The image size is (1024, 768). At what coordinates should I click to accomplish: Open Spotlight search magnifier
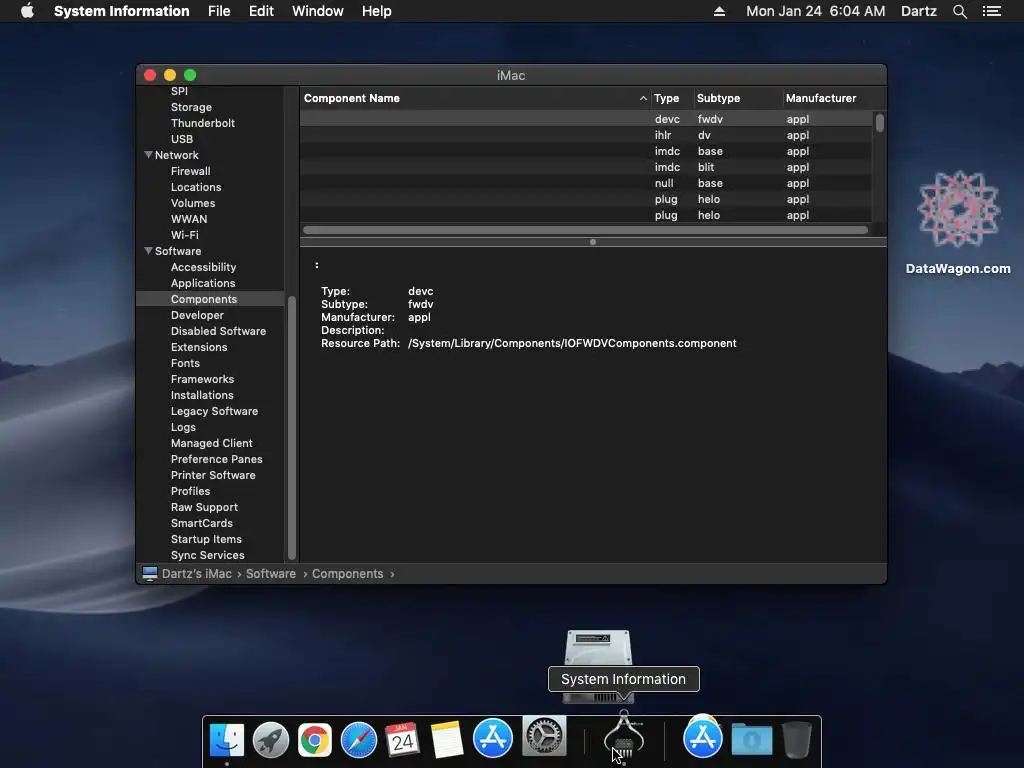pyautogui.click(x=959, y=11)
